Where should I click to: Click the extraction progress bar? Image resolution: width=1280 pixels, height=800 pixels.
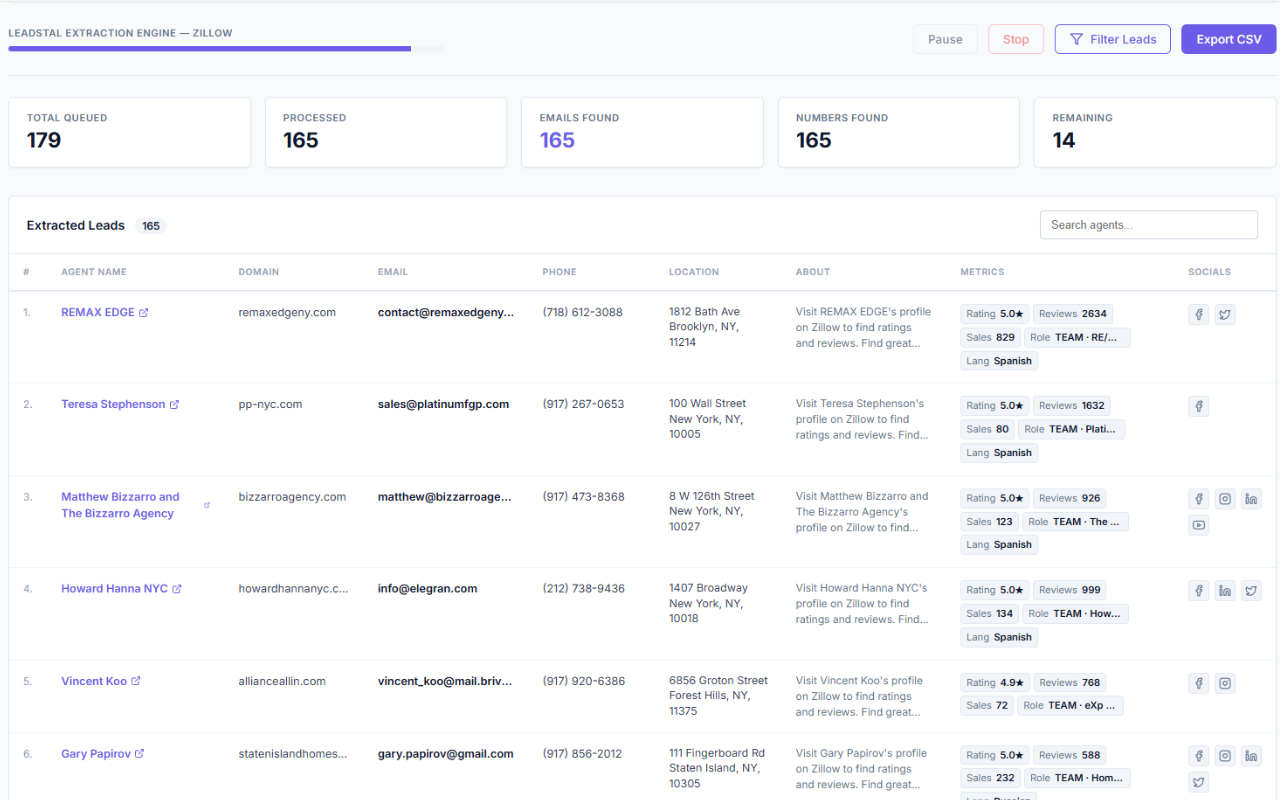click(x=226, y=48)
